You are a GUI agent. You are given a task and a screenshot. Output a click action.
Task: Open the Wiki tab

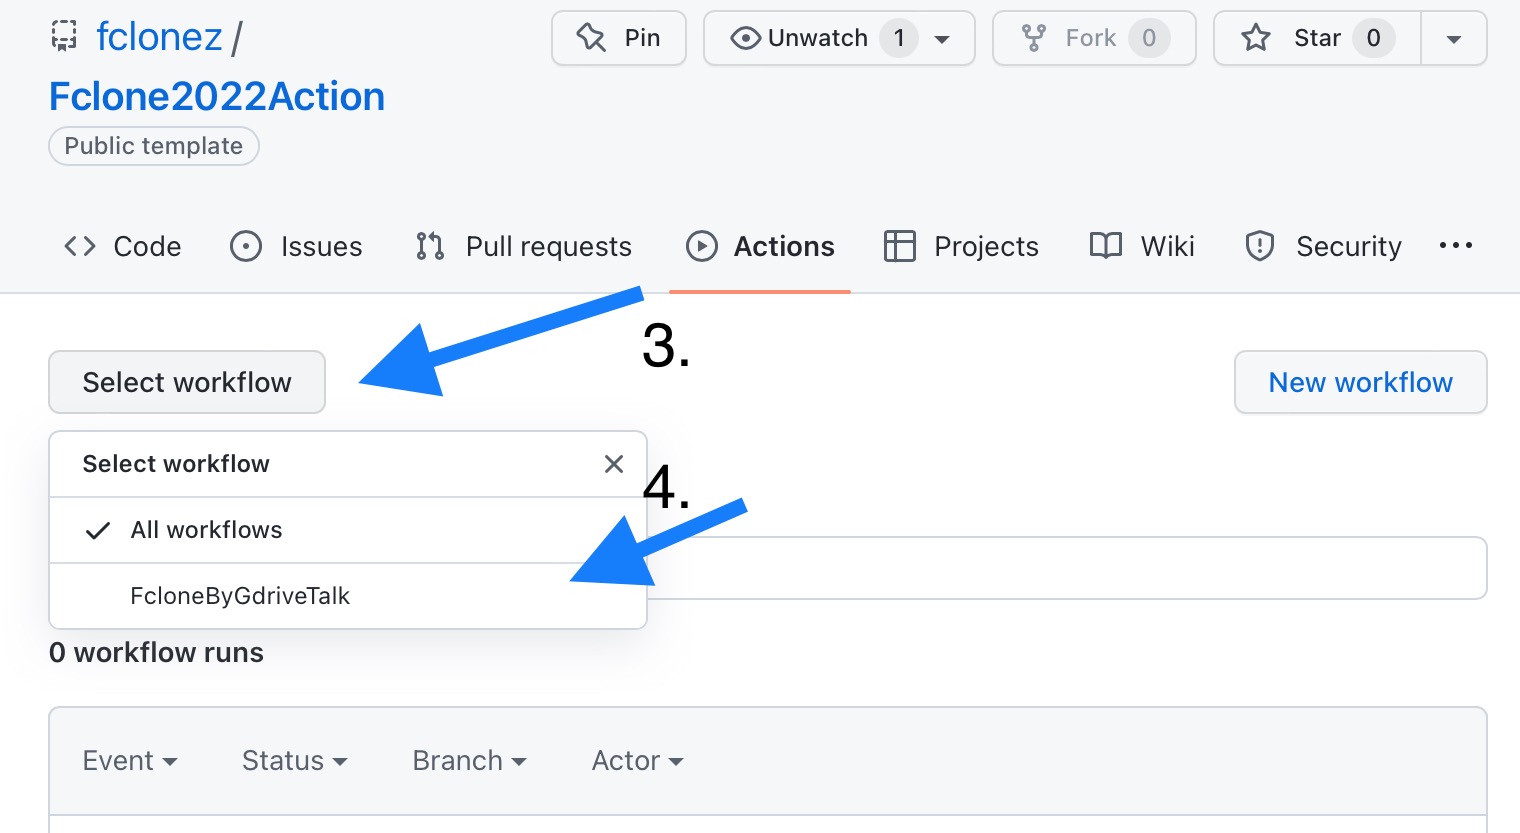pos(1142,246)
